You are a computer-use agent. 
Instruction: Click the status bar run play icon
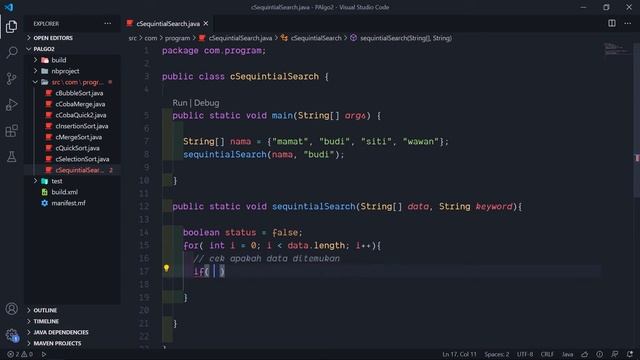[x=44, y=354]
